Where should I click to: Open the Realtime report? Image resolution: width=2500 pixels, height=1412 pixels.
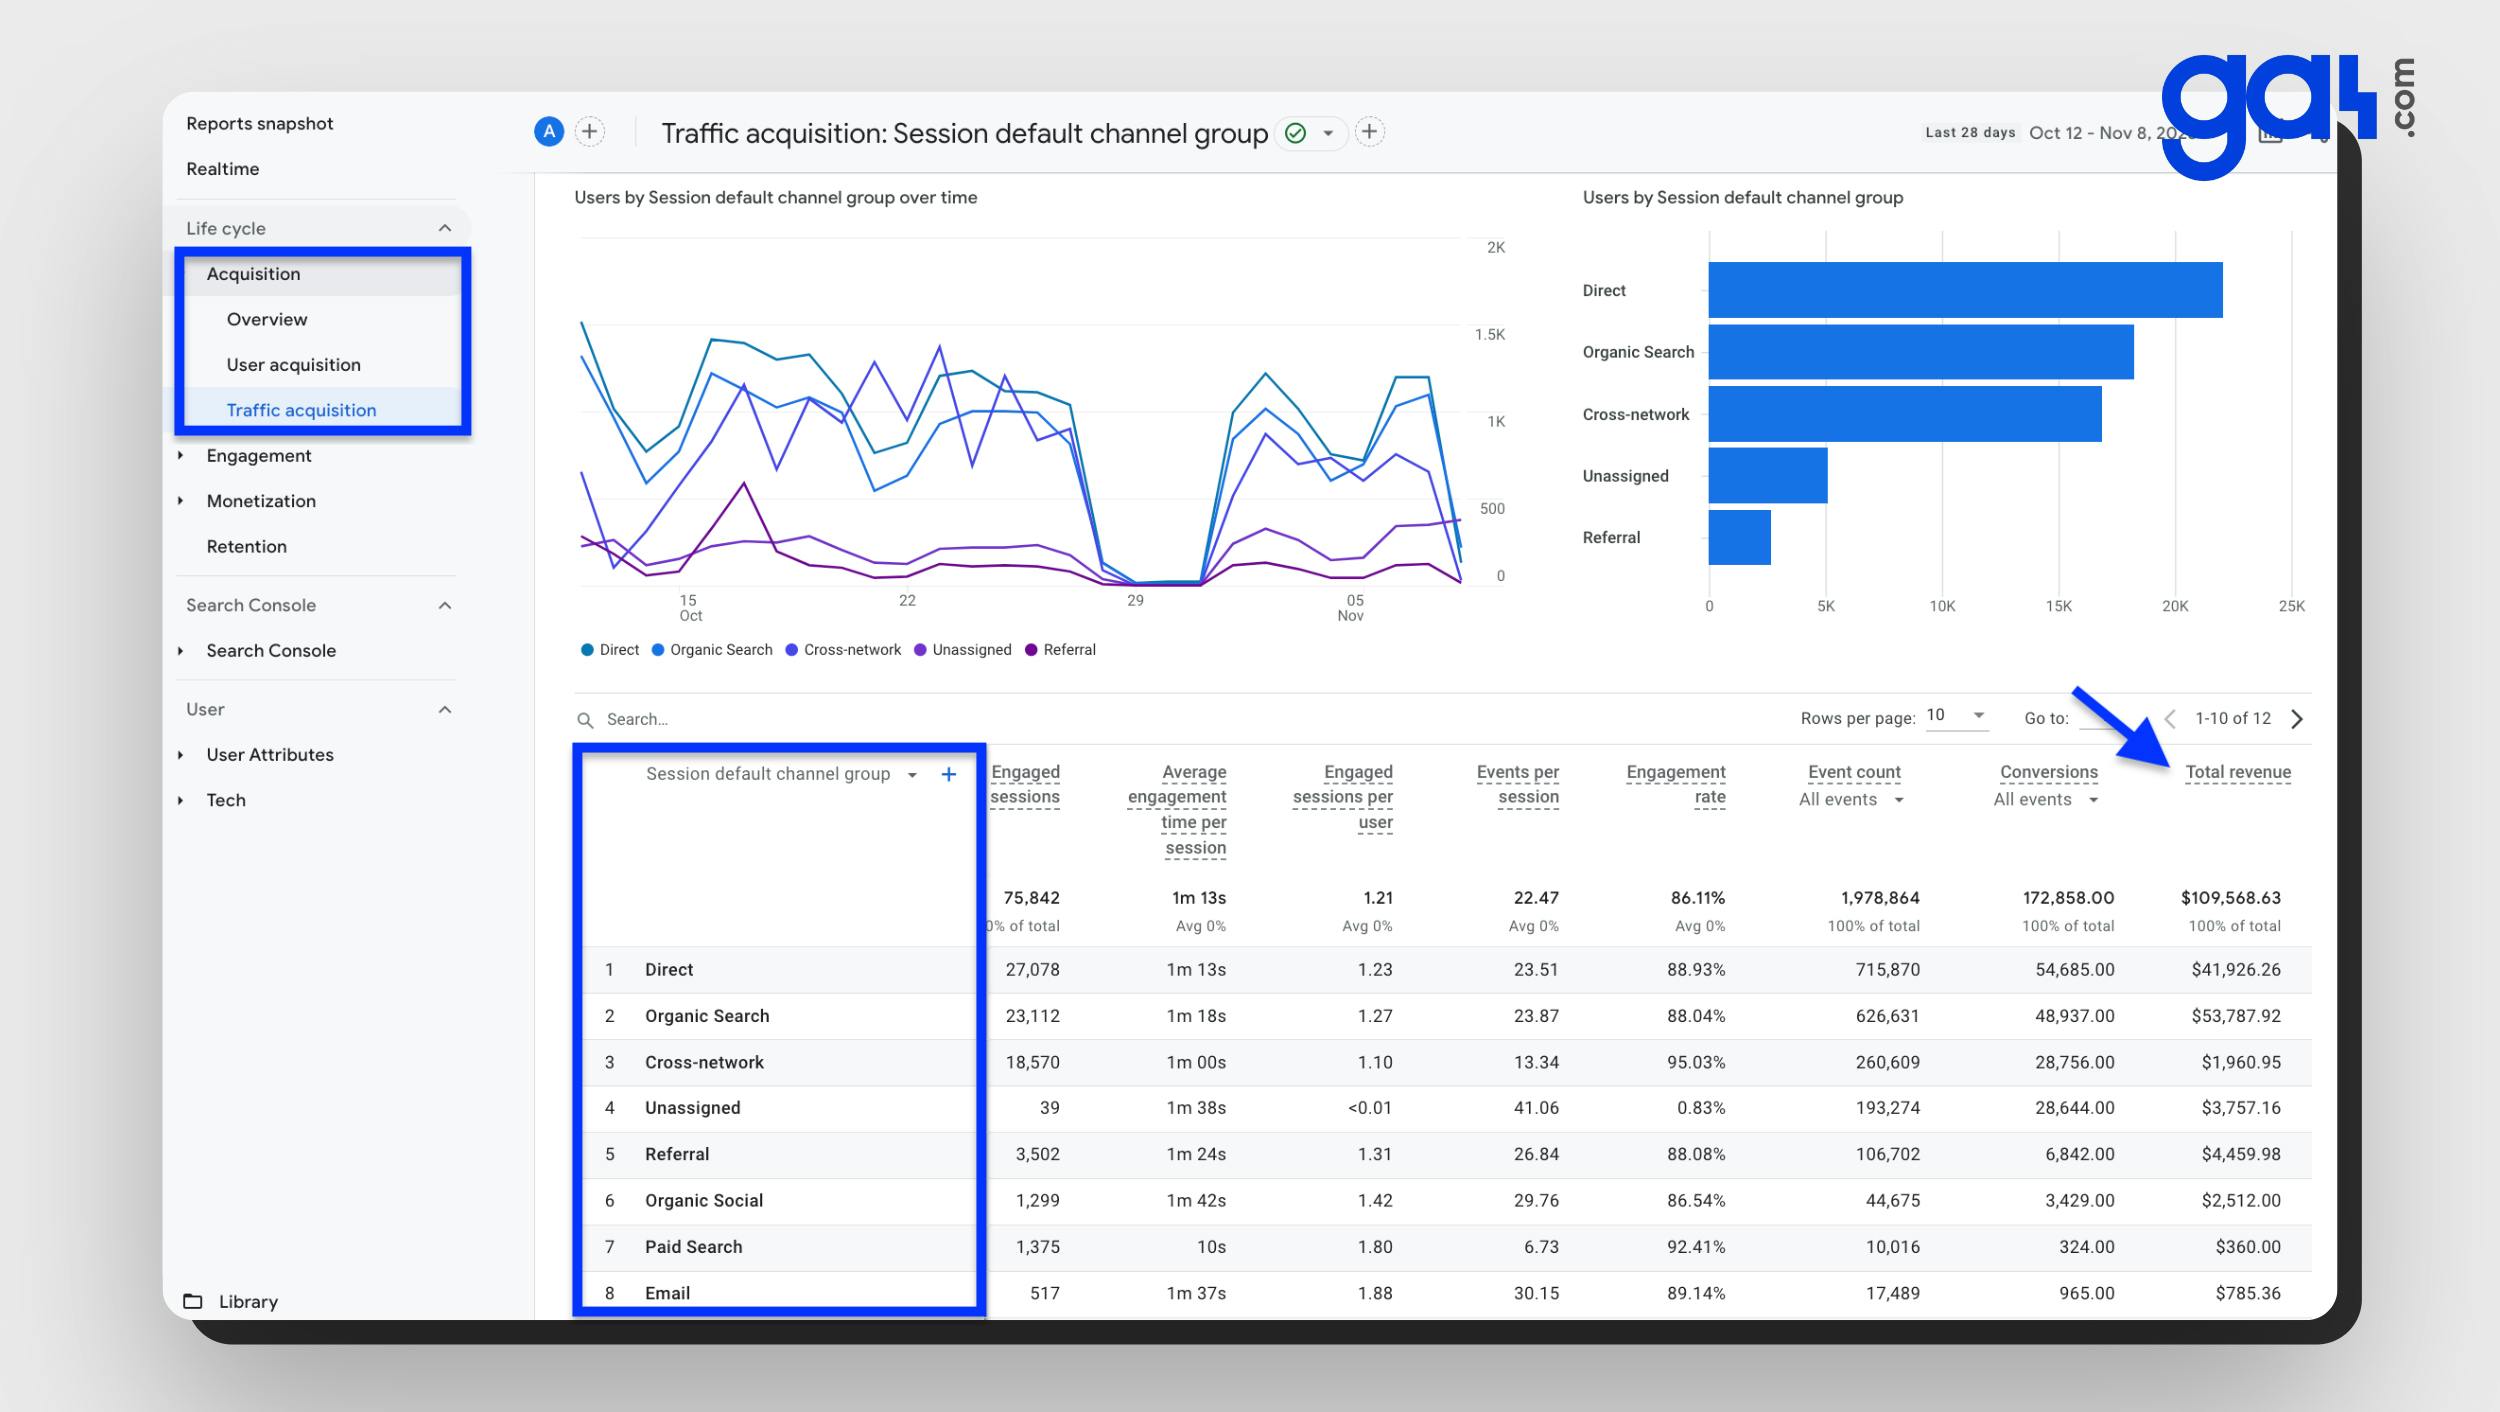(x=223, y=169)
